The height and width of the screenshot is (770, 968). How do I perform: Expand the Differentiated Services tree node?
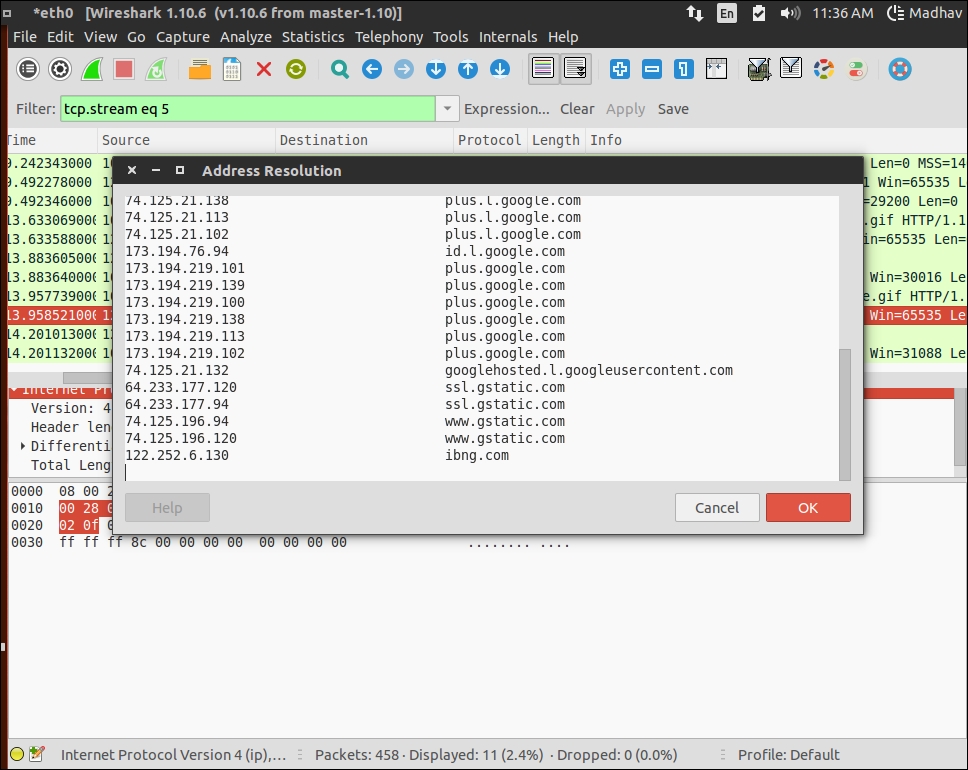click(23, 446)
